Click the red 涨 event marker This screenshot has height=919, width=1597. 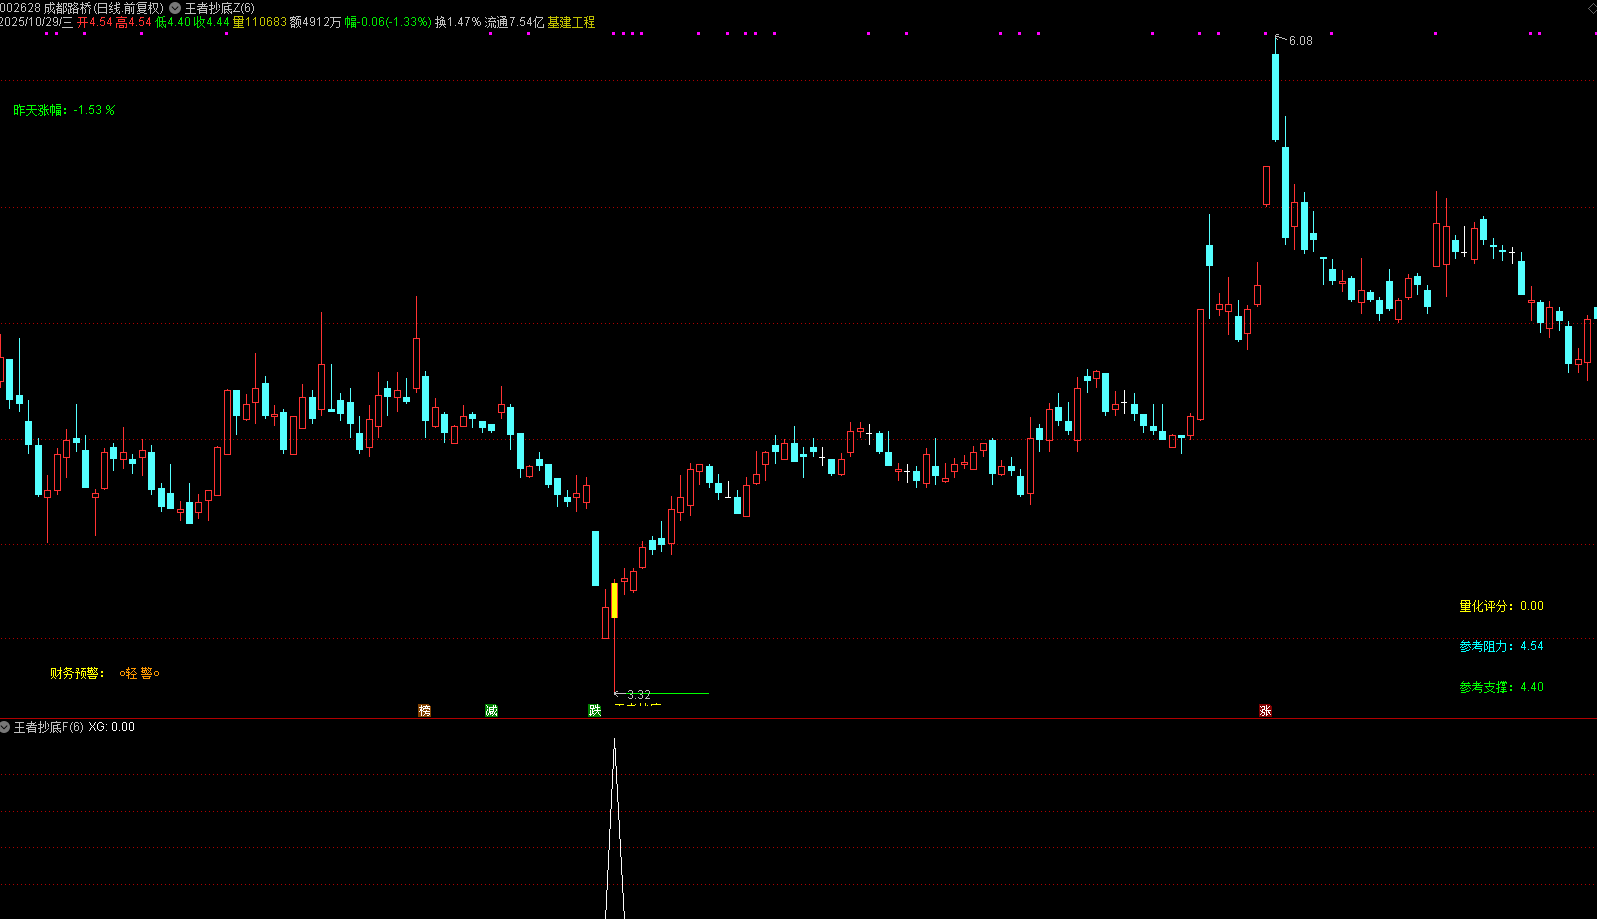point(1265,711)
